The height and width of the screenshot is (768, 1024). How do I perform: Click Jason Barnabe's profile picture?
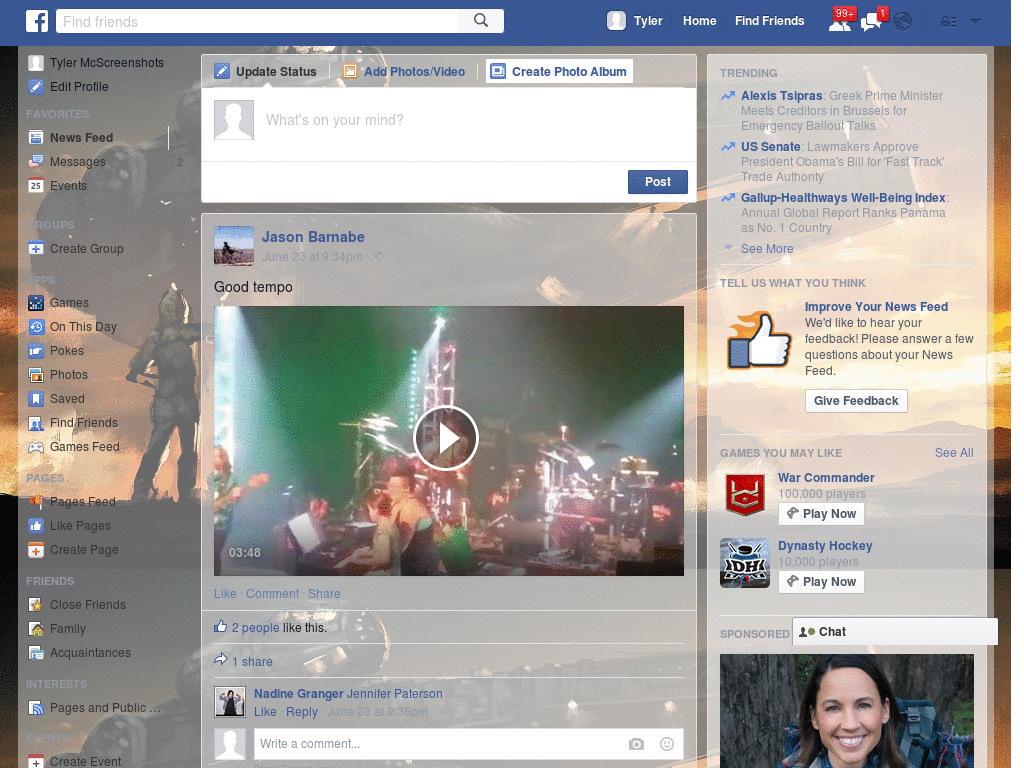[234, 246]
